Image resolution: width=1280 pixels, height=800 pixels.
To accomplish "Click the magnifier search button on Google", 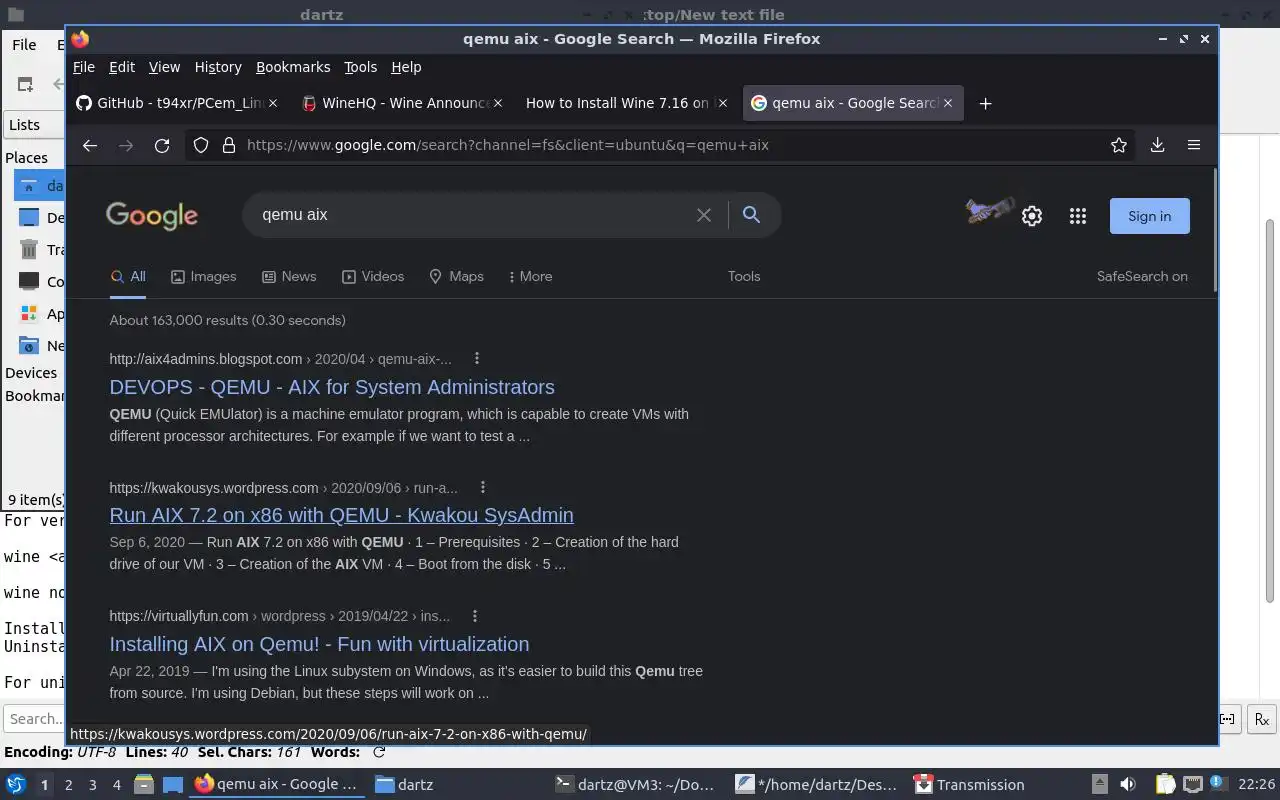I will coord(752,215).
